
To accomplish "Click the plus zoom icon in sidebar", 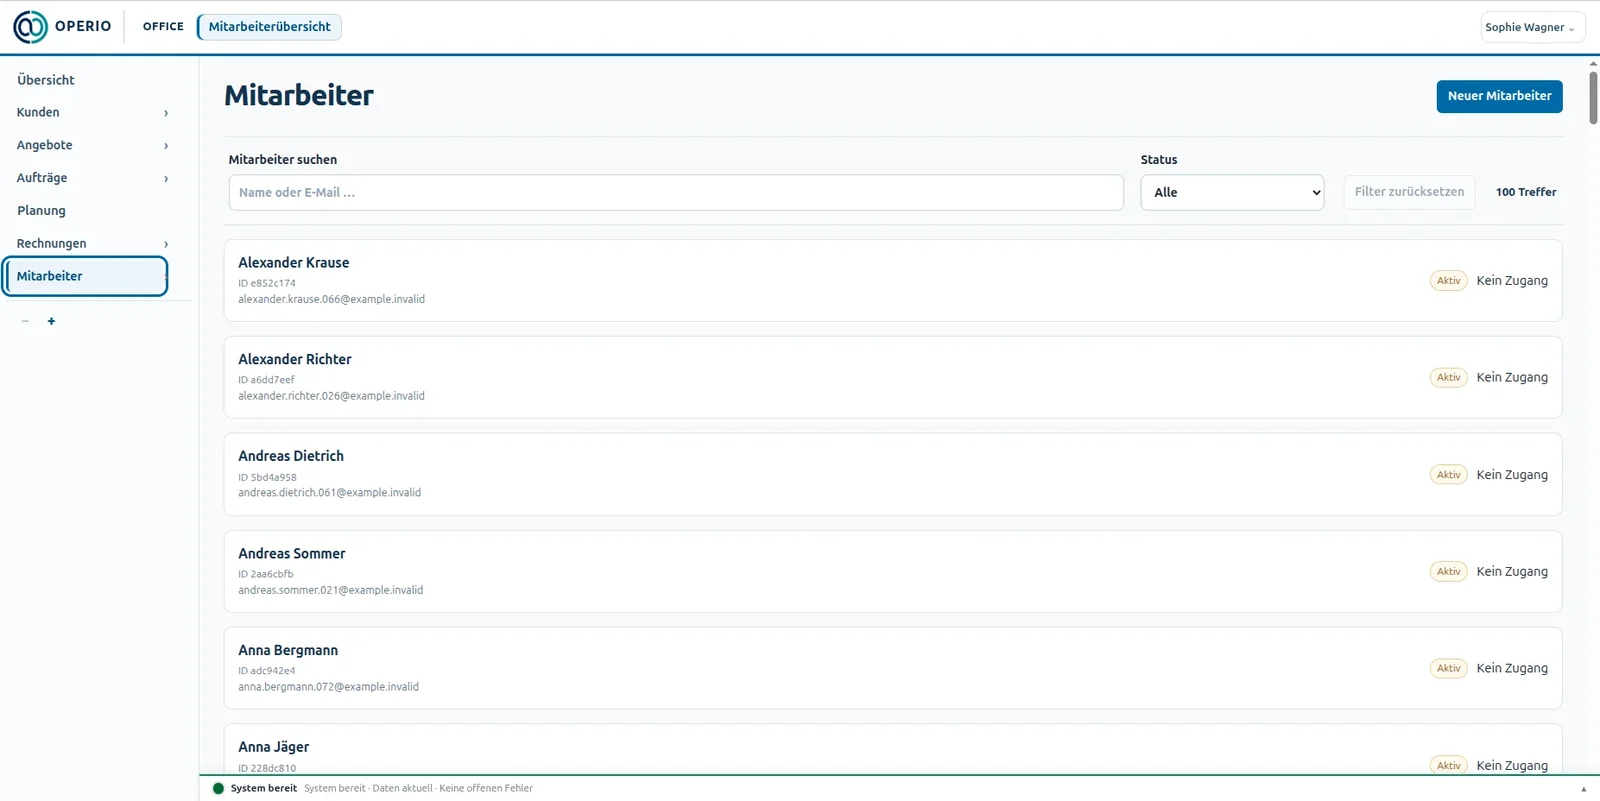I will click(x=51, y=321).
